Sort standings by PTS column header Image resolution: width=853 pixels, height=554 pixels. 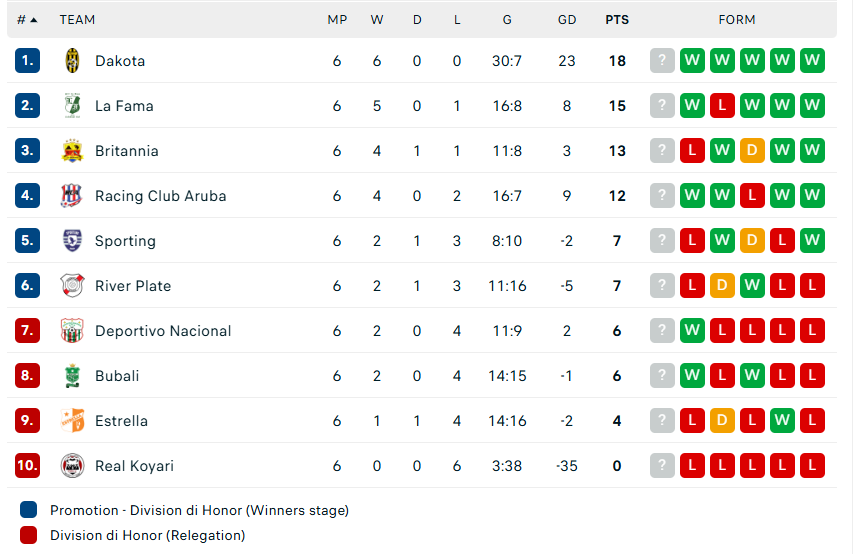coord(617,19)
